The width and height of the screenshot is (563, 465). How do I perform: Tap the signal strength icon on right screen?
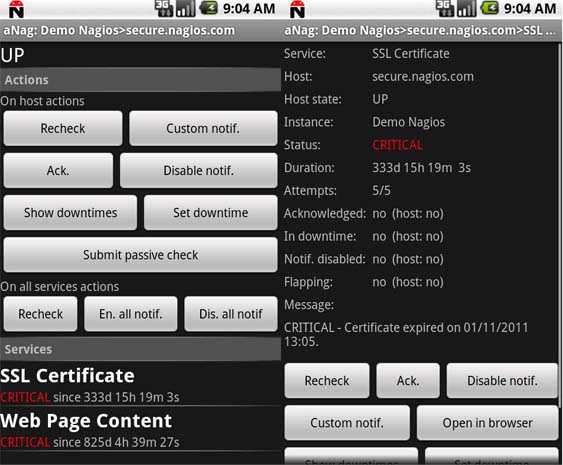click(x=467, y=9)
